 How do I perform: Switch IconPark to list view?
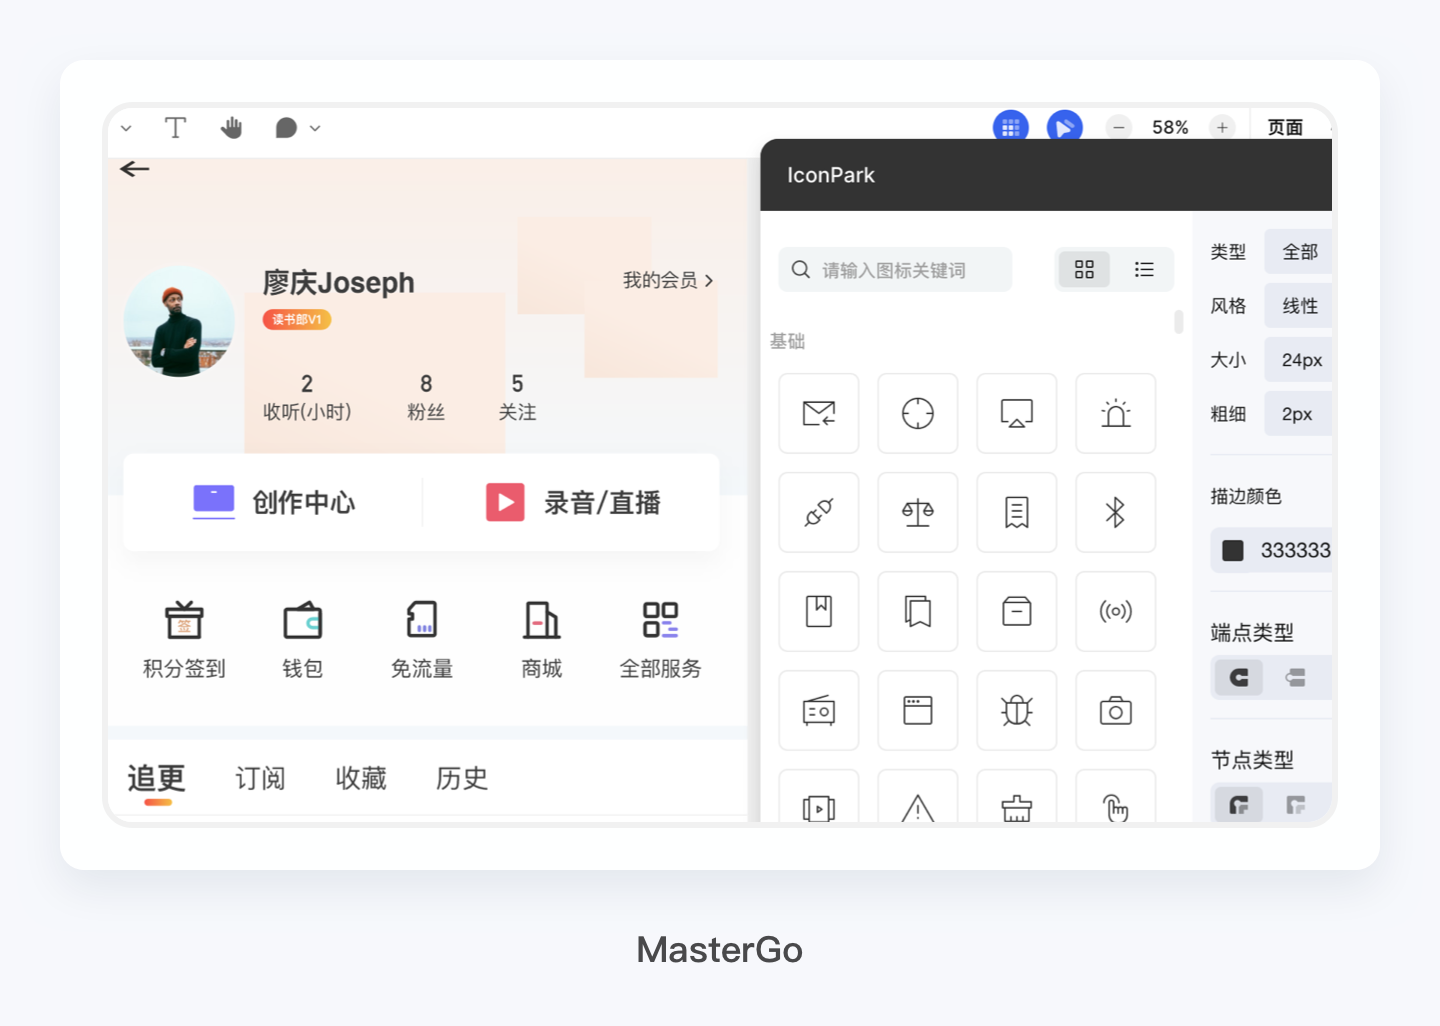click(1143, 269)
